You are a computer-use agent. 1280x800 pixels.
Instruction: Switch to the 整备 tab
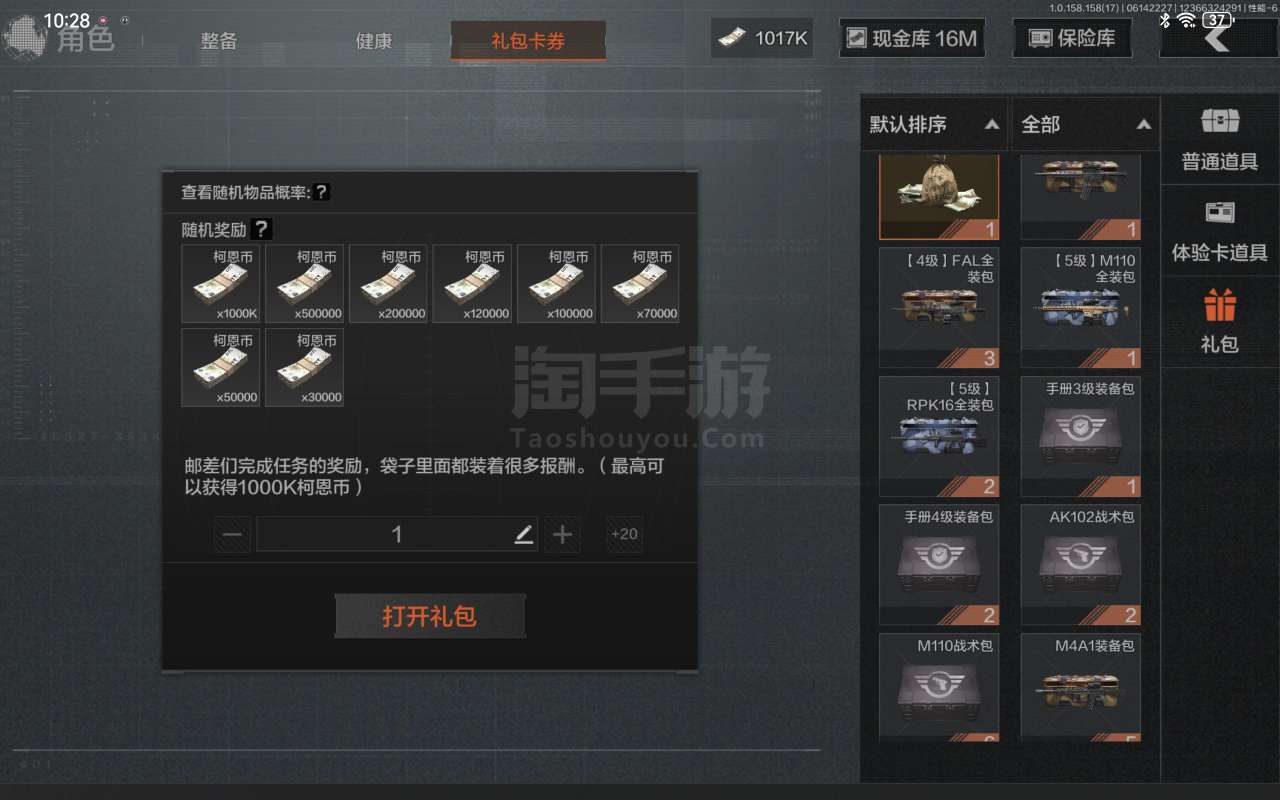point(219,41)
